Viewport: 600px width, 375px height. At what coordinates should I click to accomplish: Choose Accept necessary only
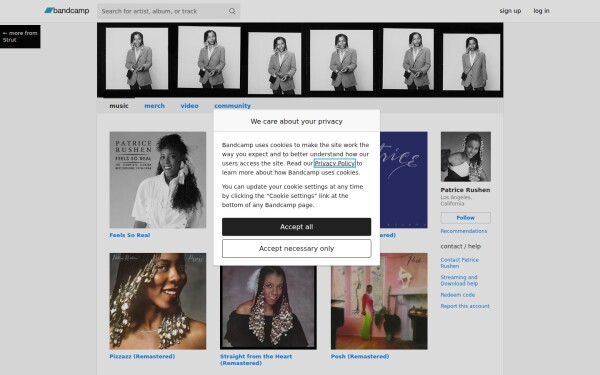(296, 249)
